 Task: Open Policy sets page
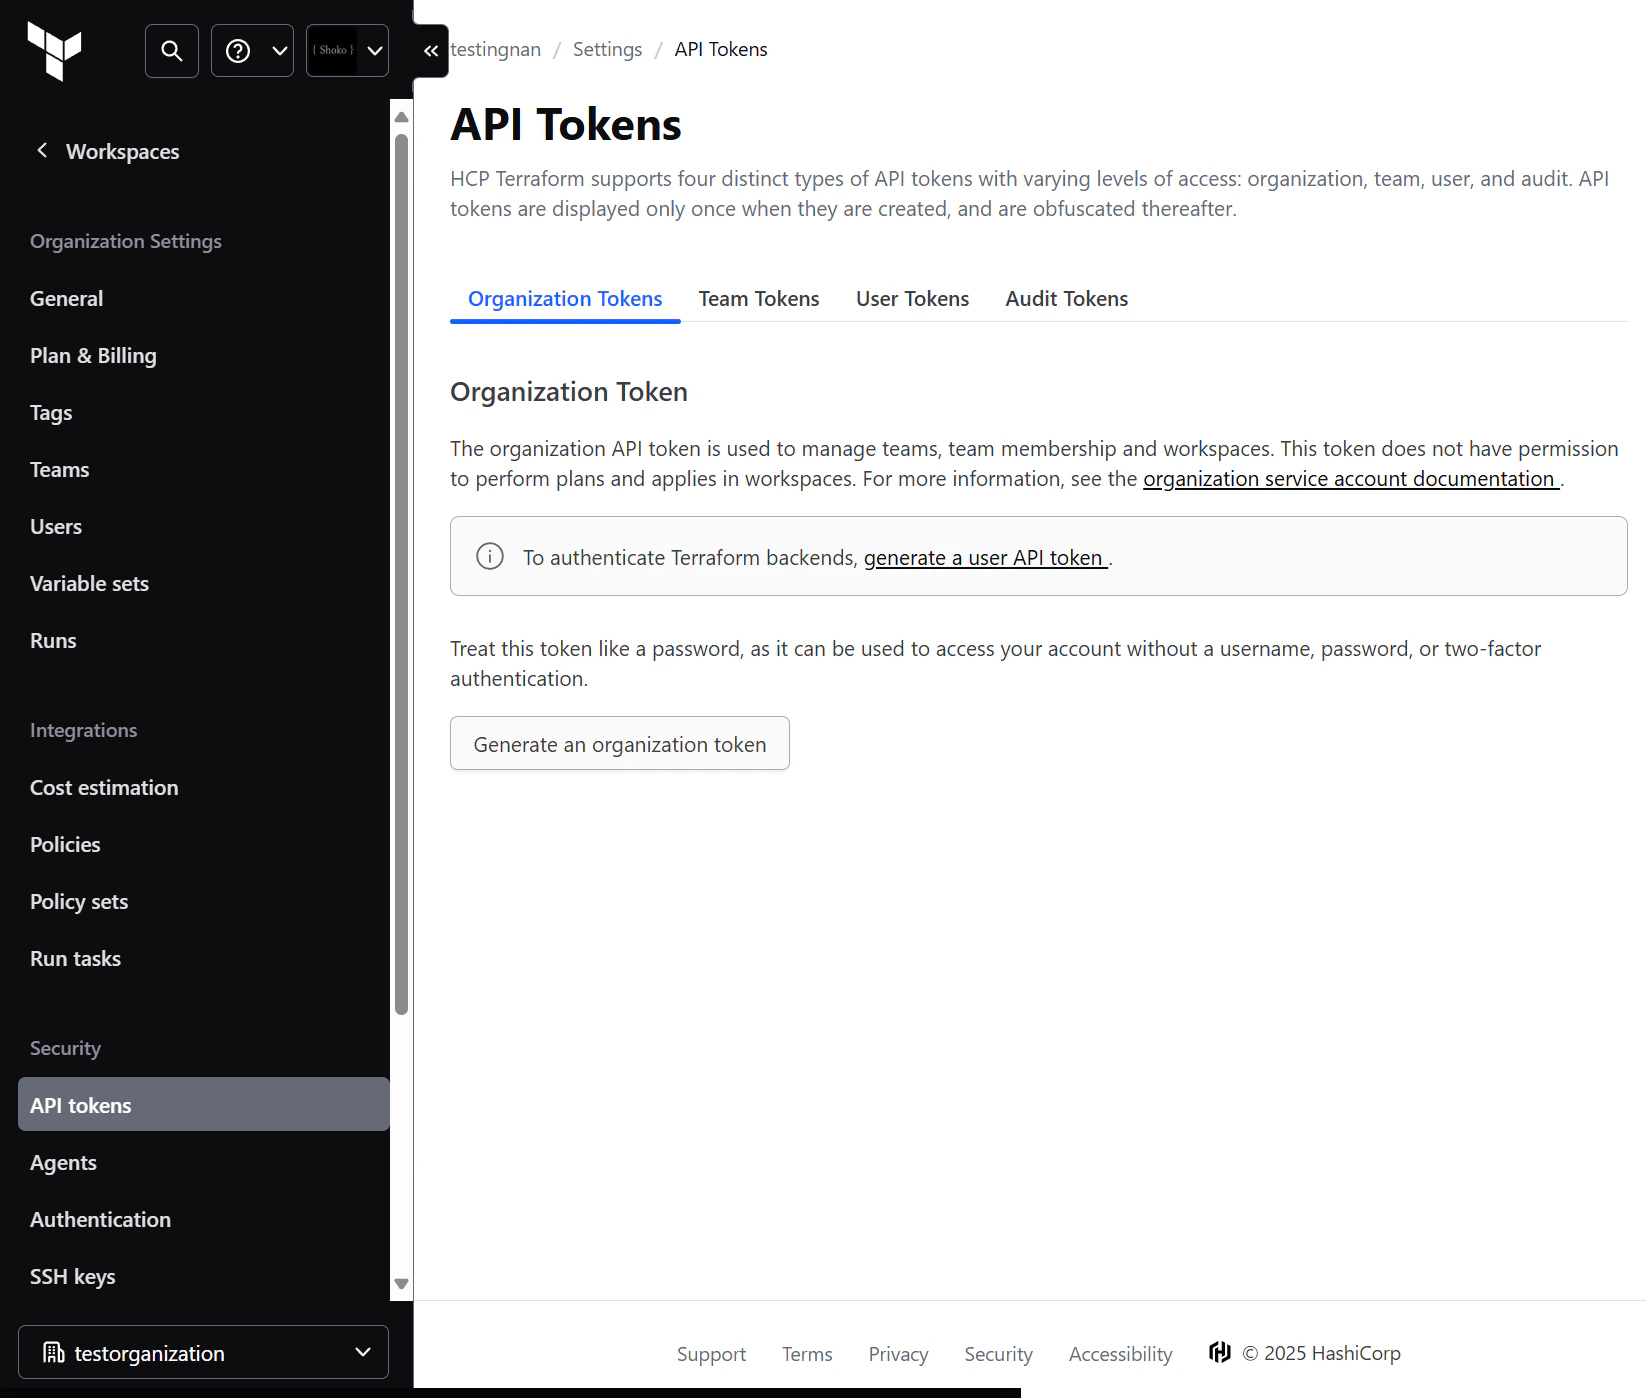pyautogui.click(x=79, y=901)
